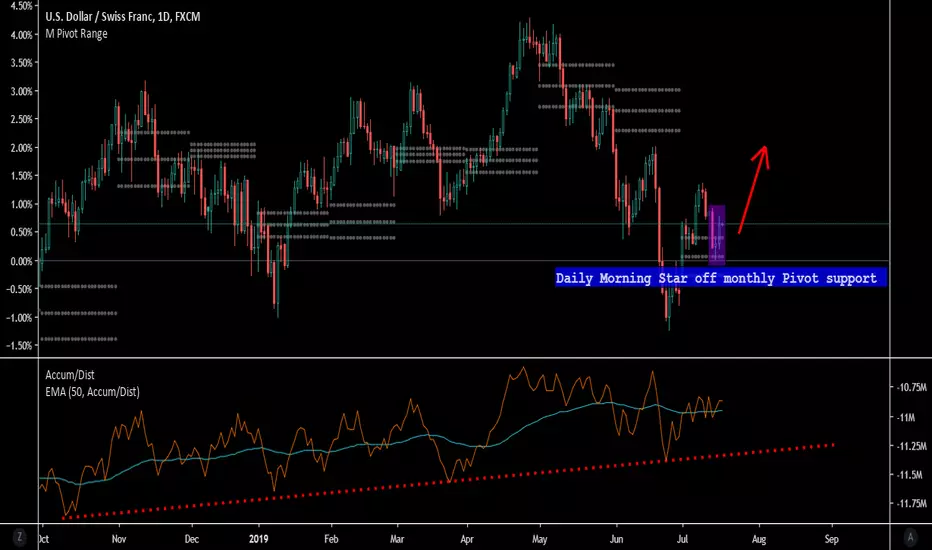Click the Z timezone button at bottom left
932x550 pixels.
(x=20, y=537)
